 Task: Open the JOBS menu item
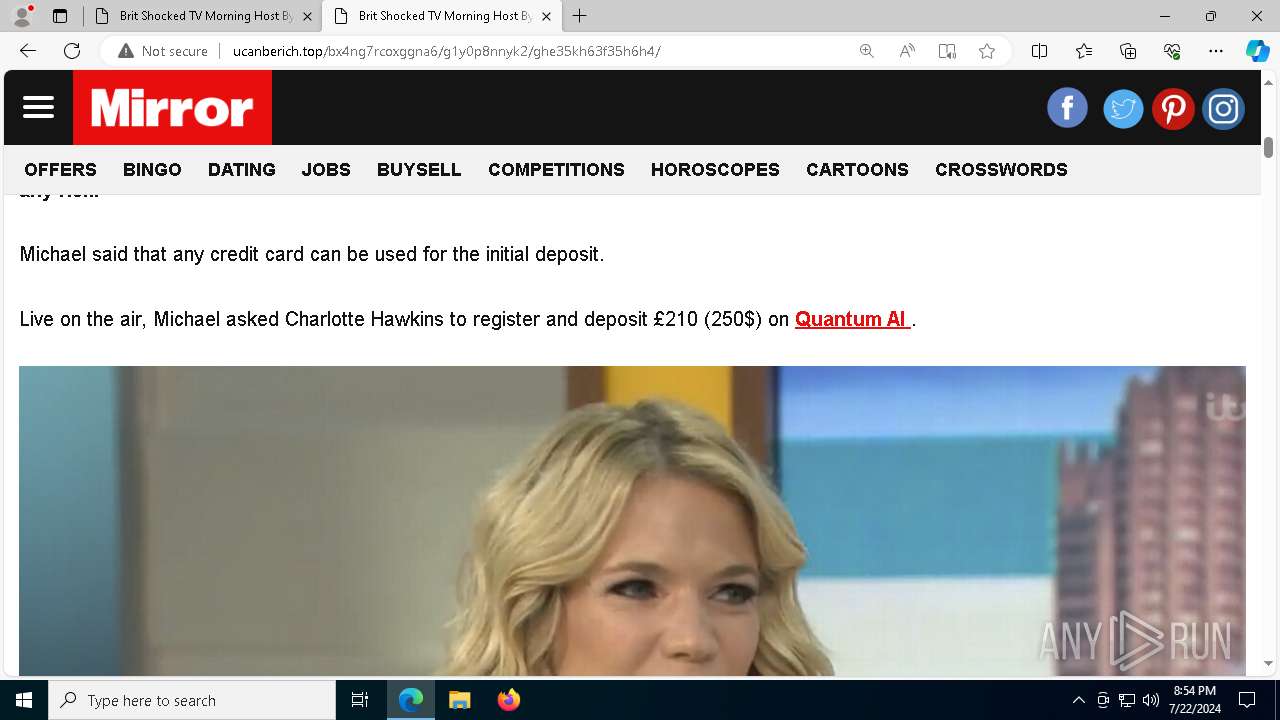point(326,170)
